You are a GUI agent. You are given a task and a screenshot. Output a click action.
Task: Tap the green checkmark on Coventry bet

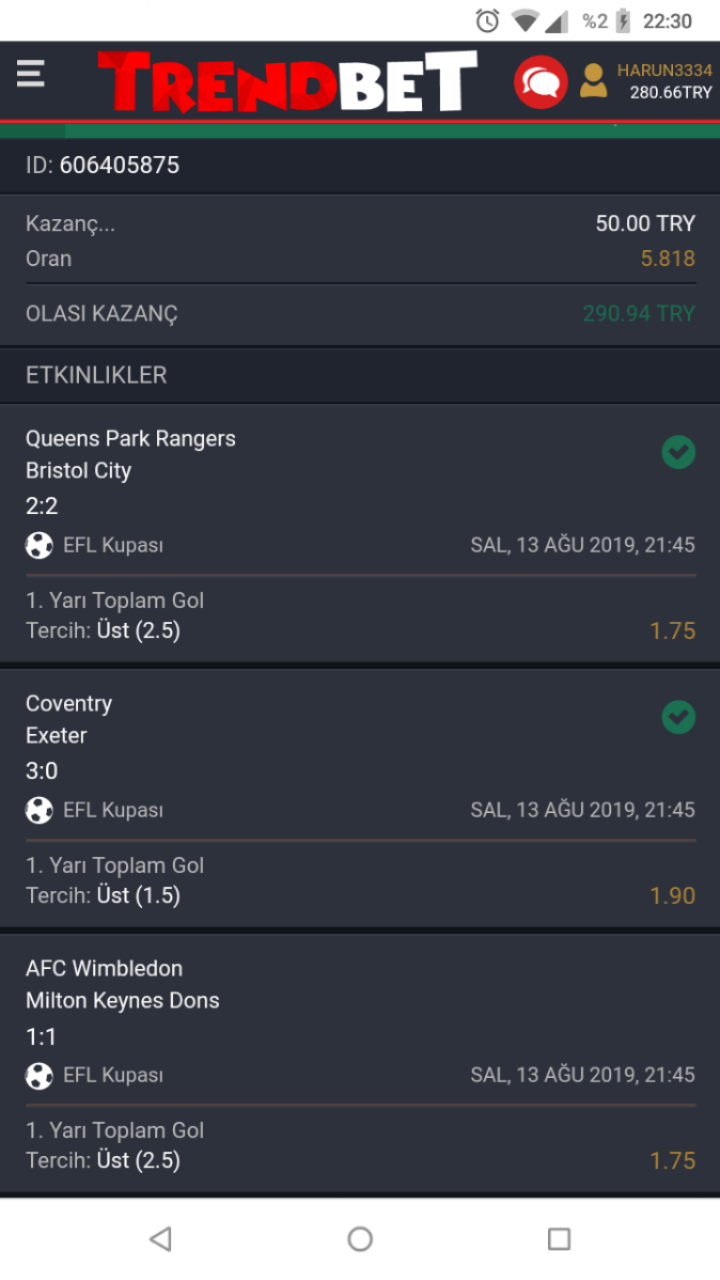[x=678, y=717]
